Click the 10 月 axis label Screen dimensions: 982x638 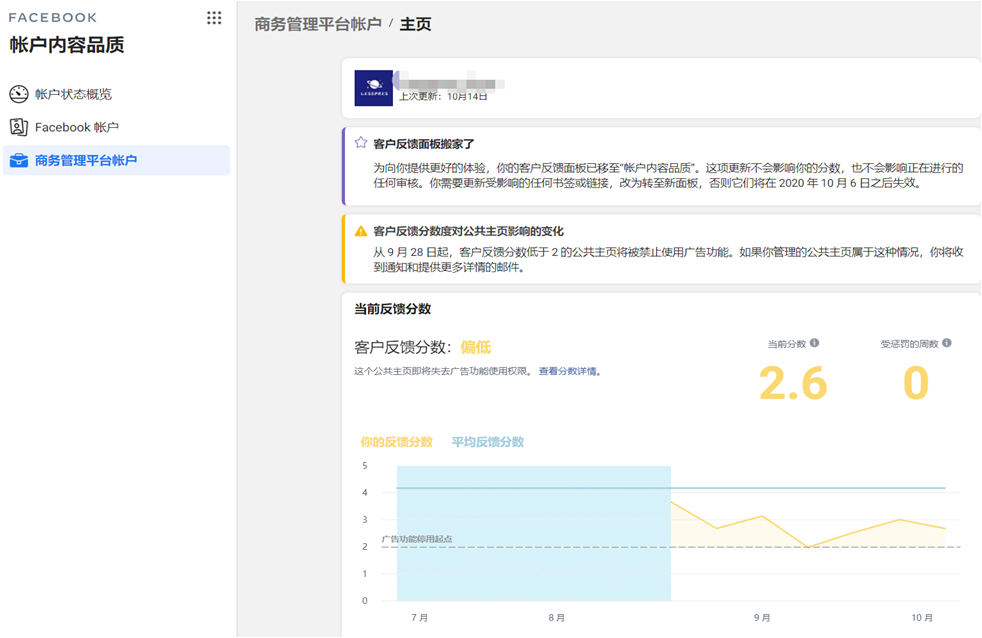pos(922,618)
